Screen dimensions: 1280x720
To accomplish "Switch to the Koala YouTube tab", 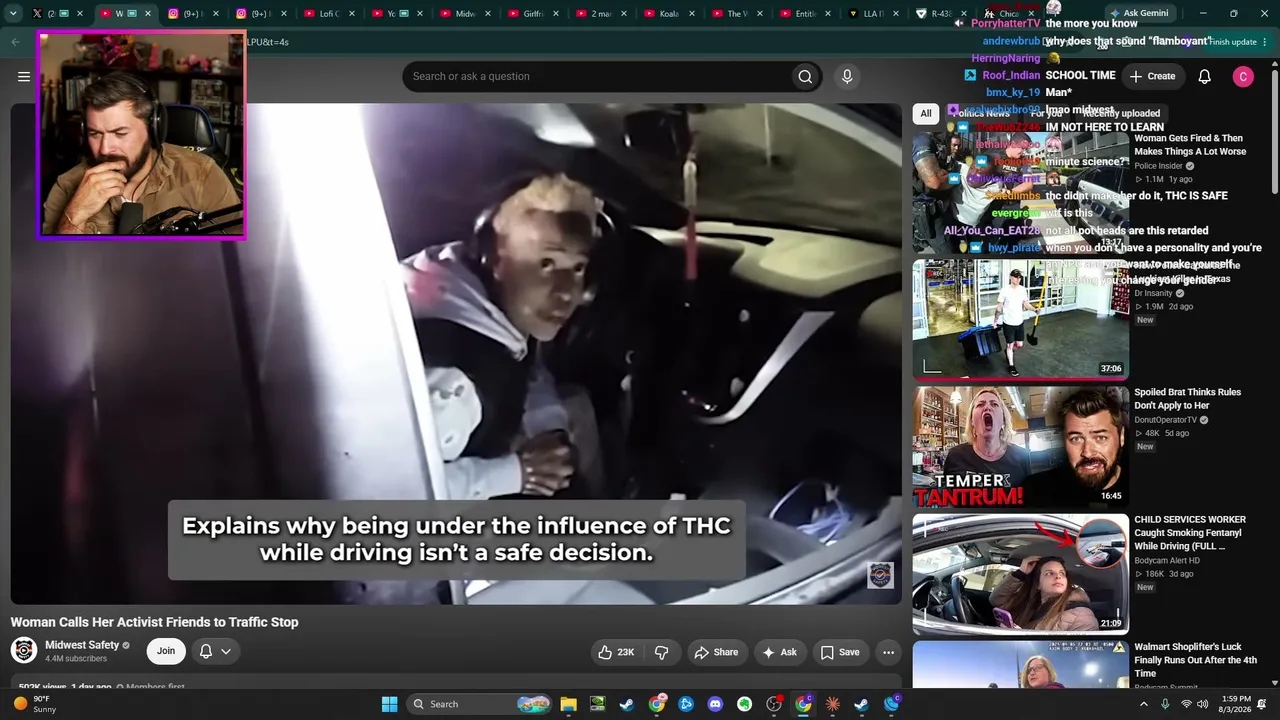I will click(670, 14).
